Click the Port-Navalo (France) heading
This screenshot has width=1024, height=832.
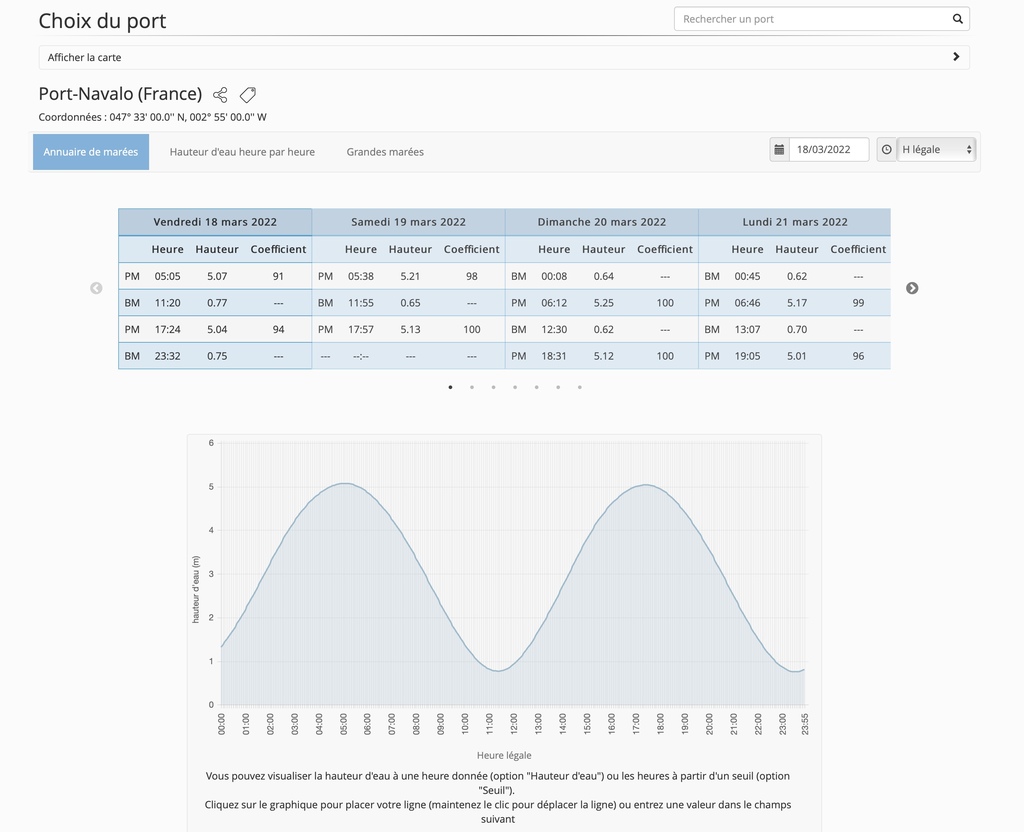click(x=120, y=94)
